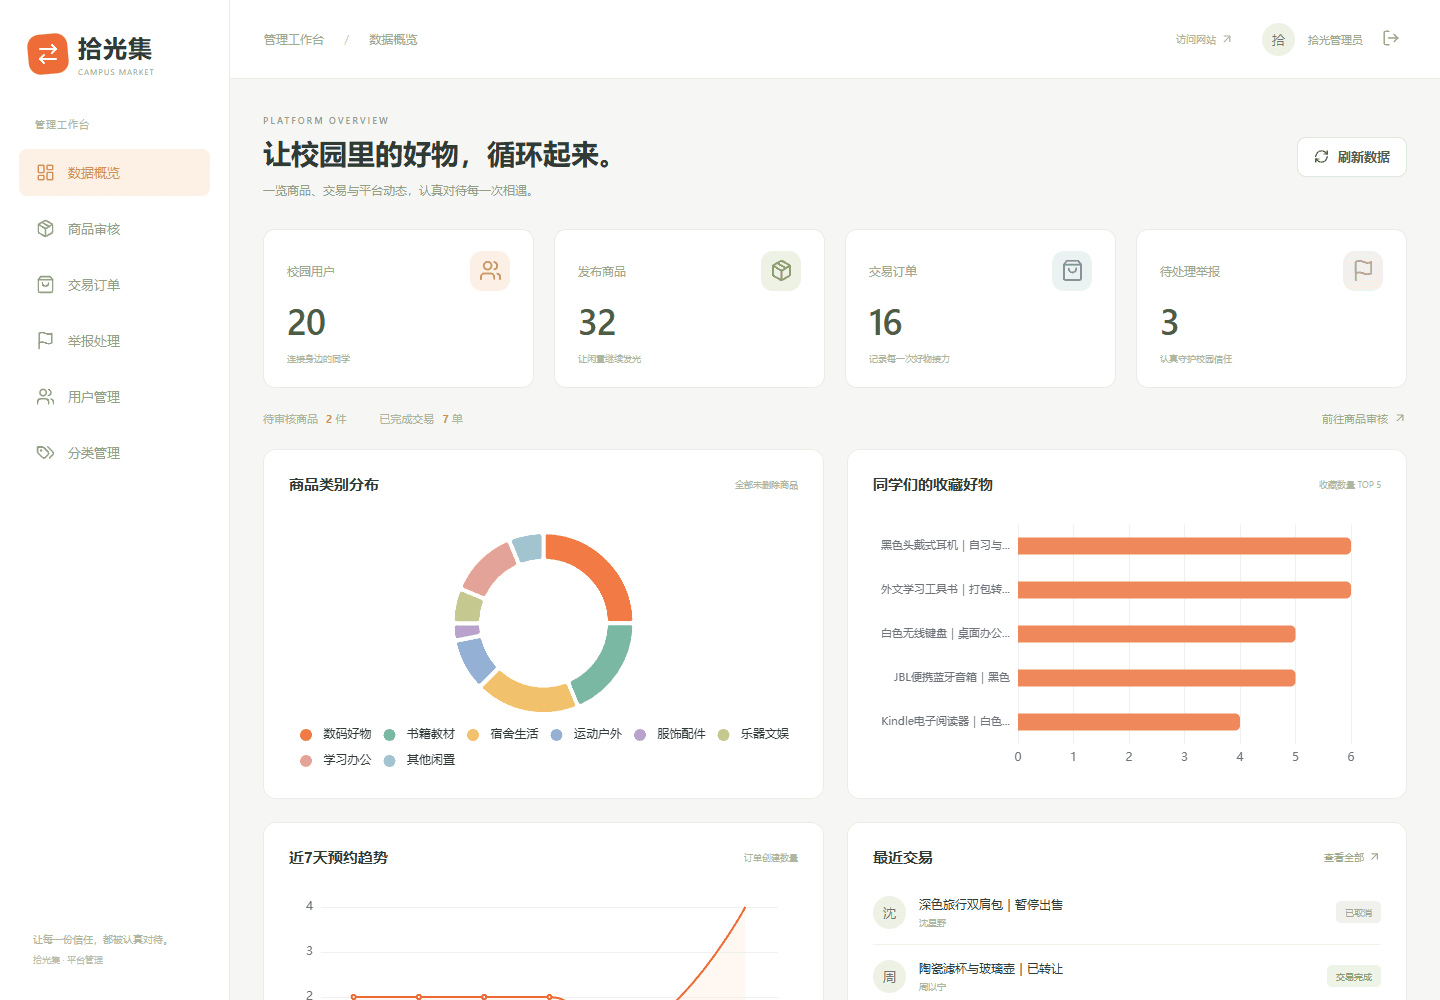Click 陶瓷滤杯与玻璃壶 transaction row

pyautogui.click(x=1126, y=977)
